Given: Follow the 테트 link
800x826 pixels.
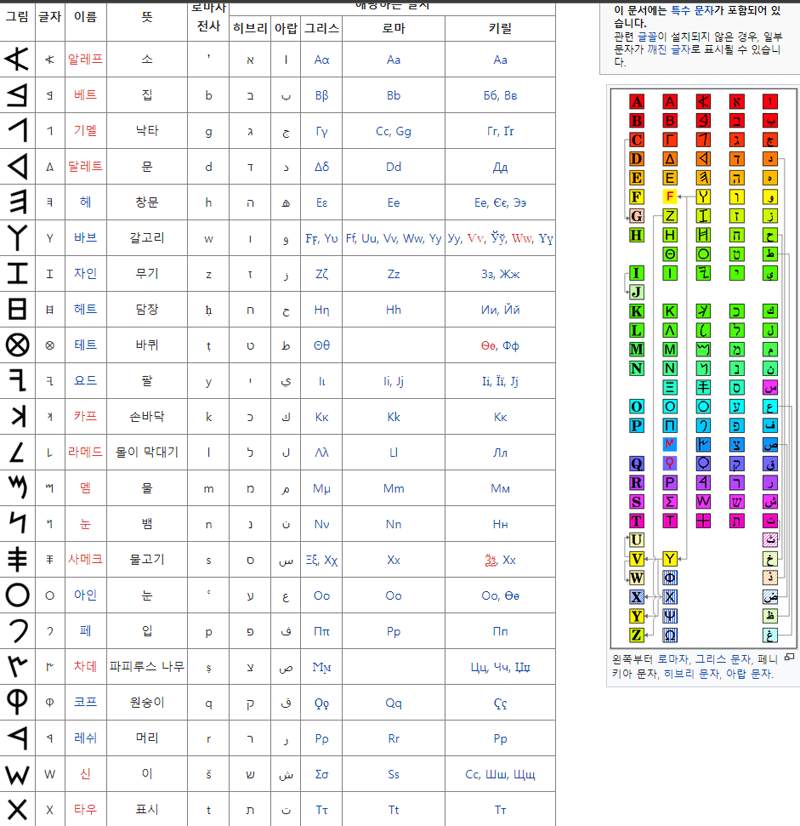Looking at the screenshot, I should pos(85,345).
